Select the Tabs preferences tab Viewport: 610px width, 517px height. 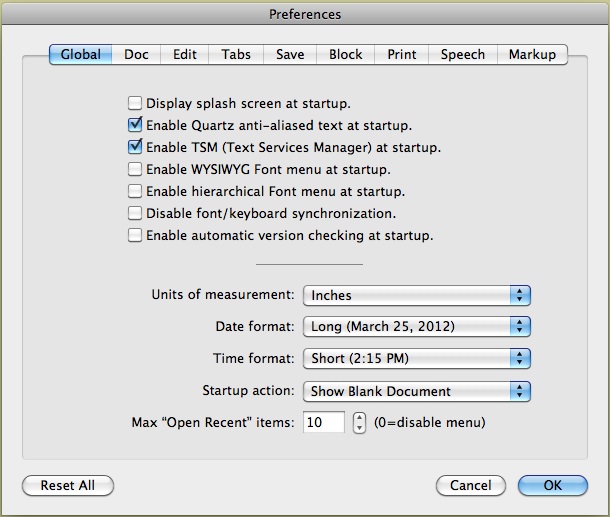237,55
